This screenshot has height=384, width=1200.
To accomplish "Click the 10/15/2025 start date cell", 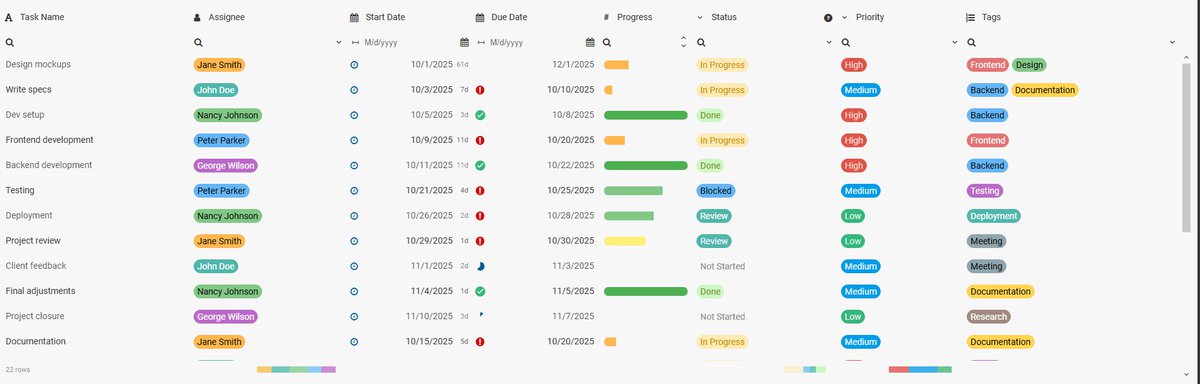I will (x=429, y=341).
